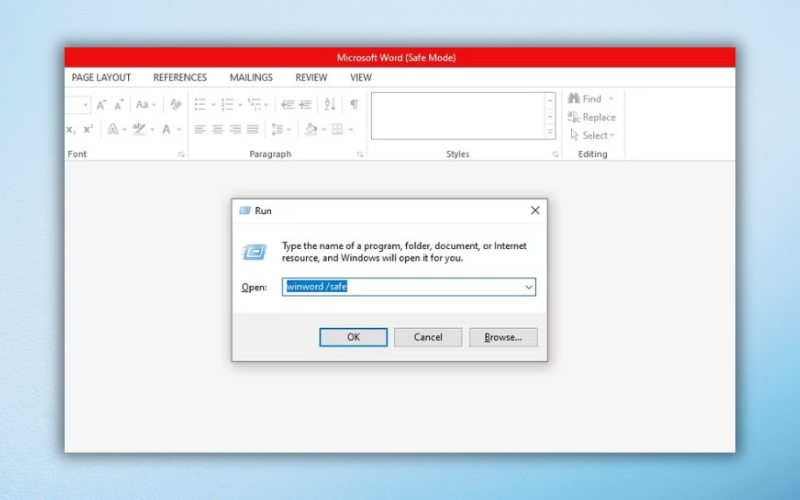Align text right in Word
800x500 pixels.
[235, 129]
